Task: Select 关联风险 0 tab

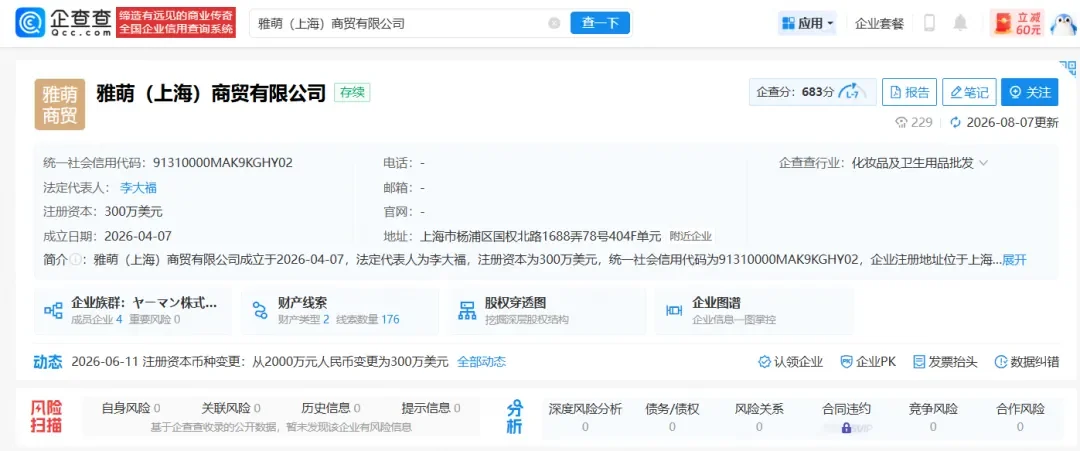Action: click(231, 409)
